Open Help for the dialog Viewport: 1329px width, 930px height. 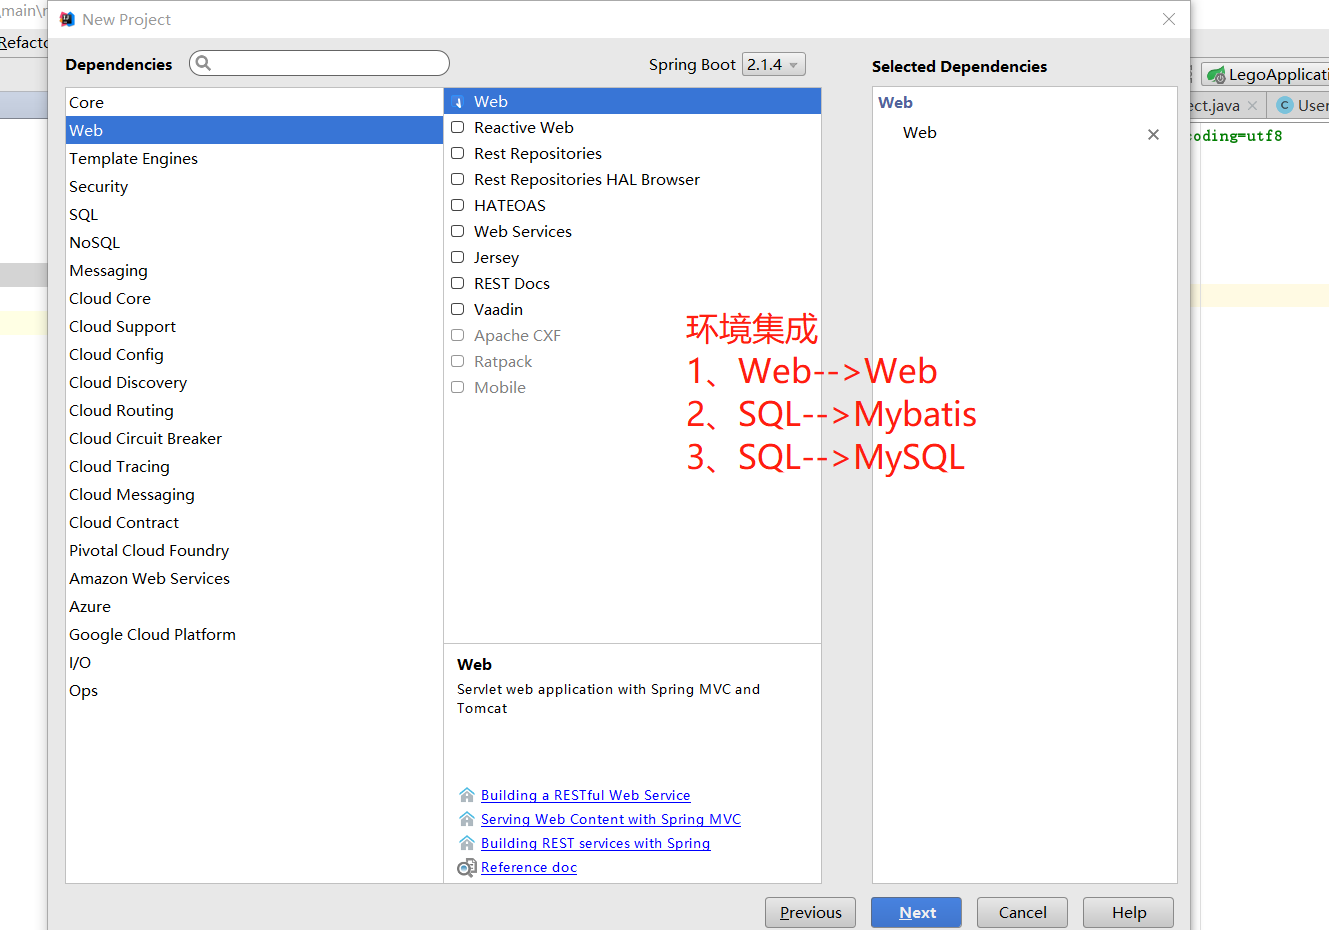pos(1128,912)
